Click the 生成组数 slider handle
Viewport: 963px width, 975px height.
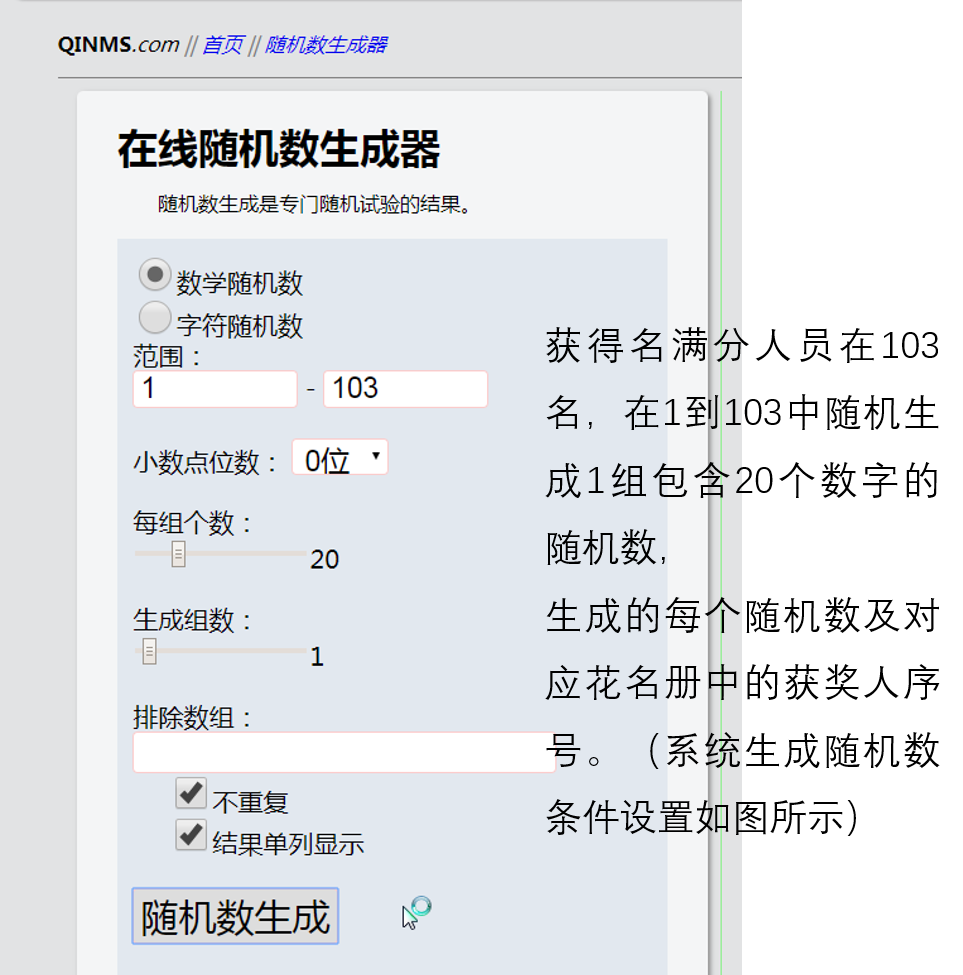tap(149, 651)
